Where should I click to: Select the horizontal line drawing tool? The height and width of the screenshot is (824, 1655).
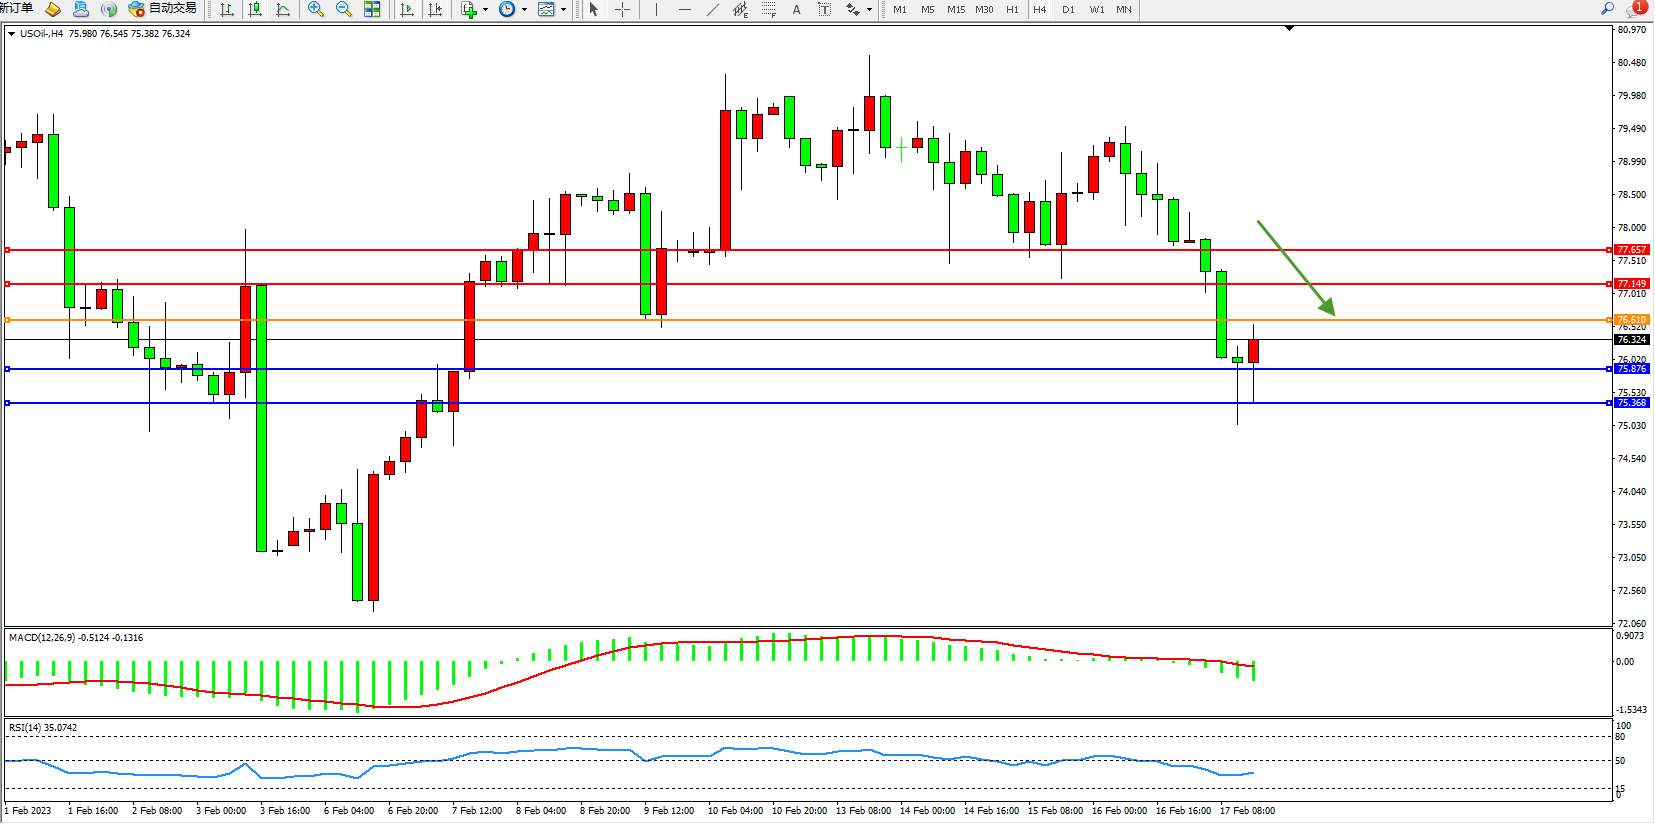click(684, 9)
